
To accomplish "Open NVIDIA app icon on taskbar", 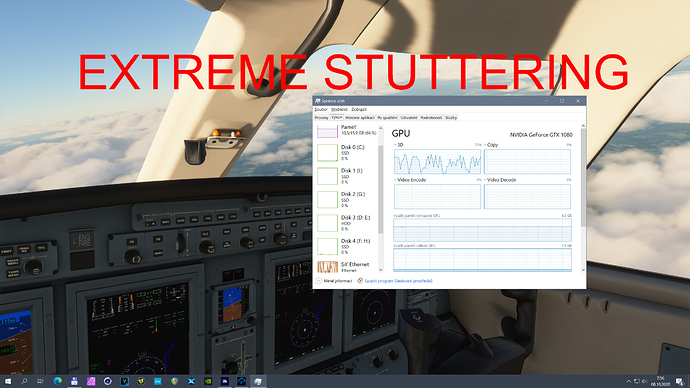I will (x=208, y=381).
